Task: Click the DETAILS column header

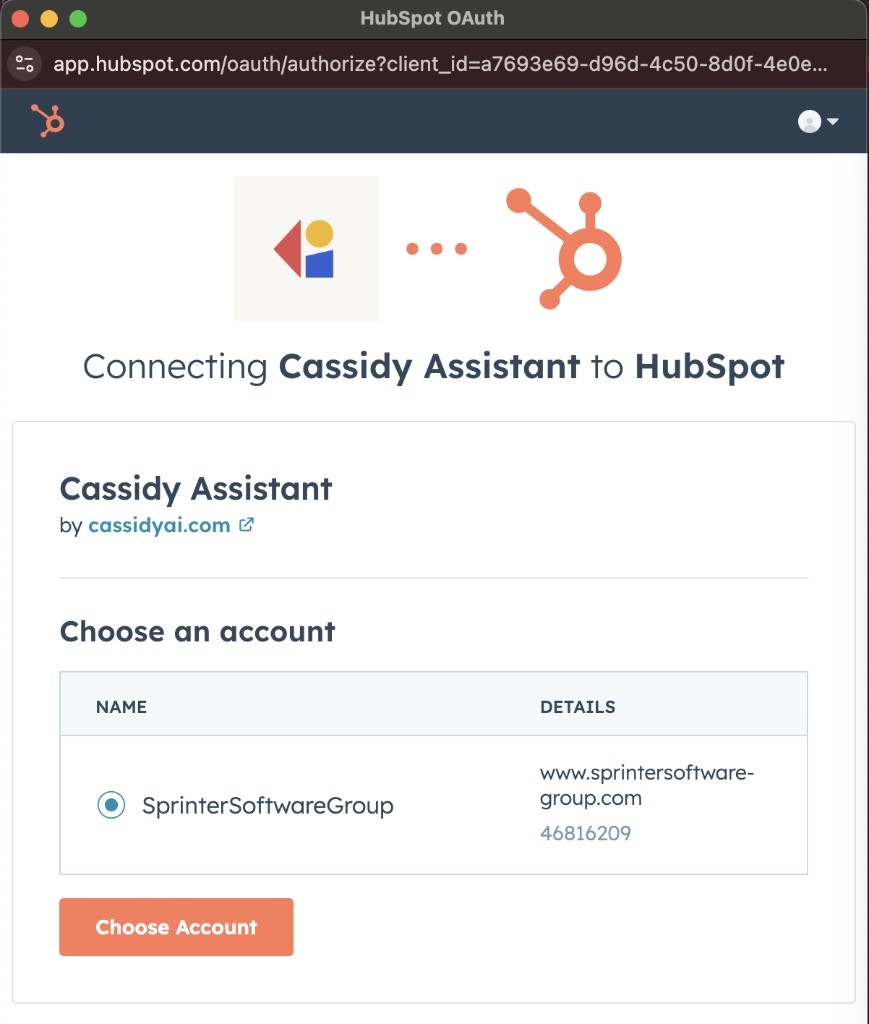Action: pyautogui.click(x=578, y=707)
